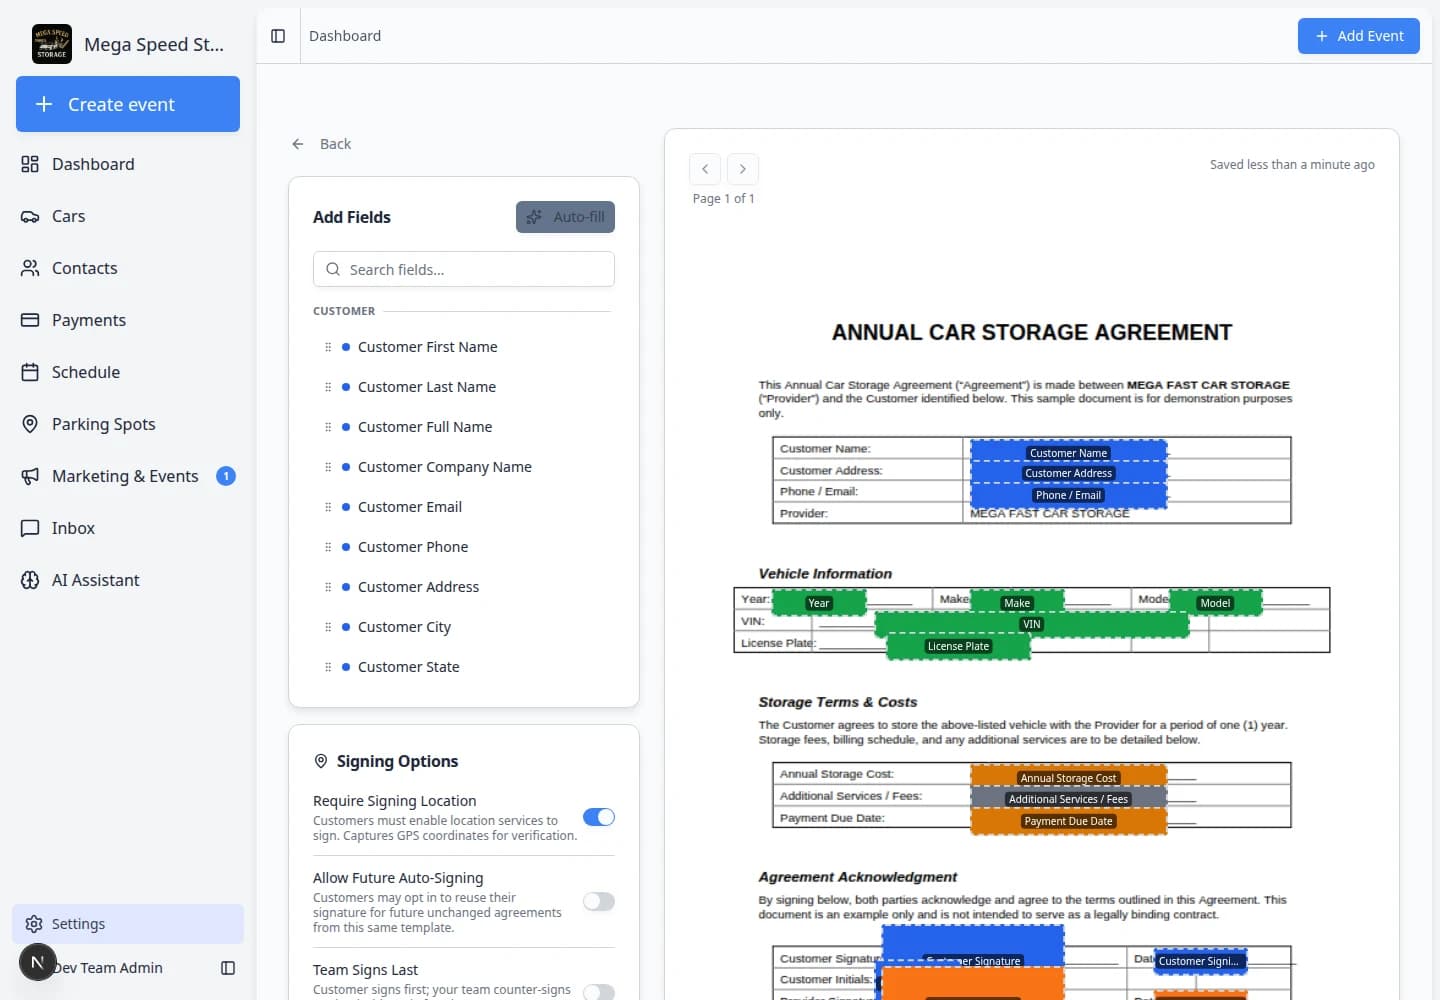Go to previous document page arrow
The height and width of the screenshot is (1000, 1440).
705,169
